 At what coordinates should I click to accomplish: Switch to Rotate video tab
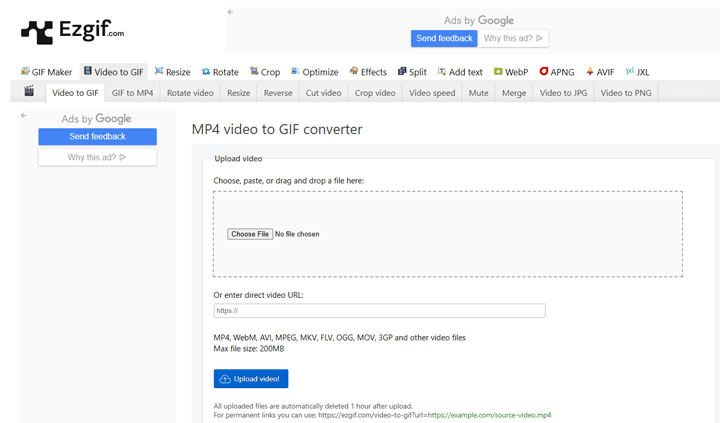click(x=190, y=93)
